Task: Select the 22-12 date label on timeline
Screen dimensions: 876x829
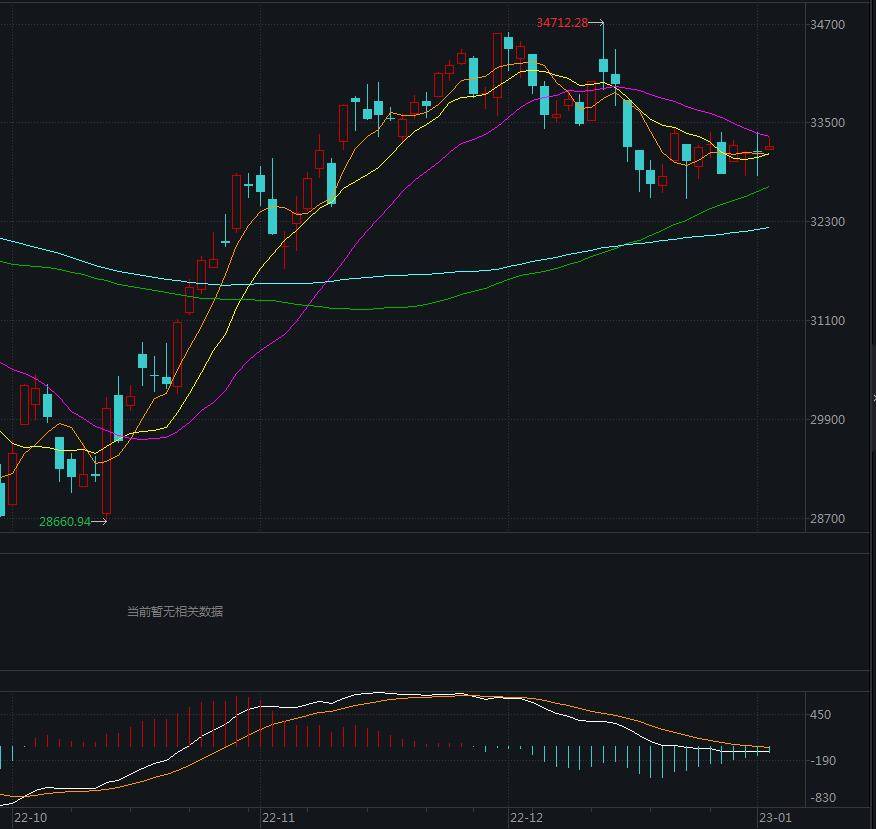Action: point(526,818)
